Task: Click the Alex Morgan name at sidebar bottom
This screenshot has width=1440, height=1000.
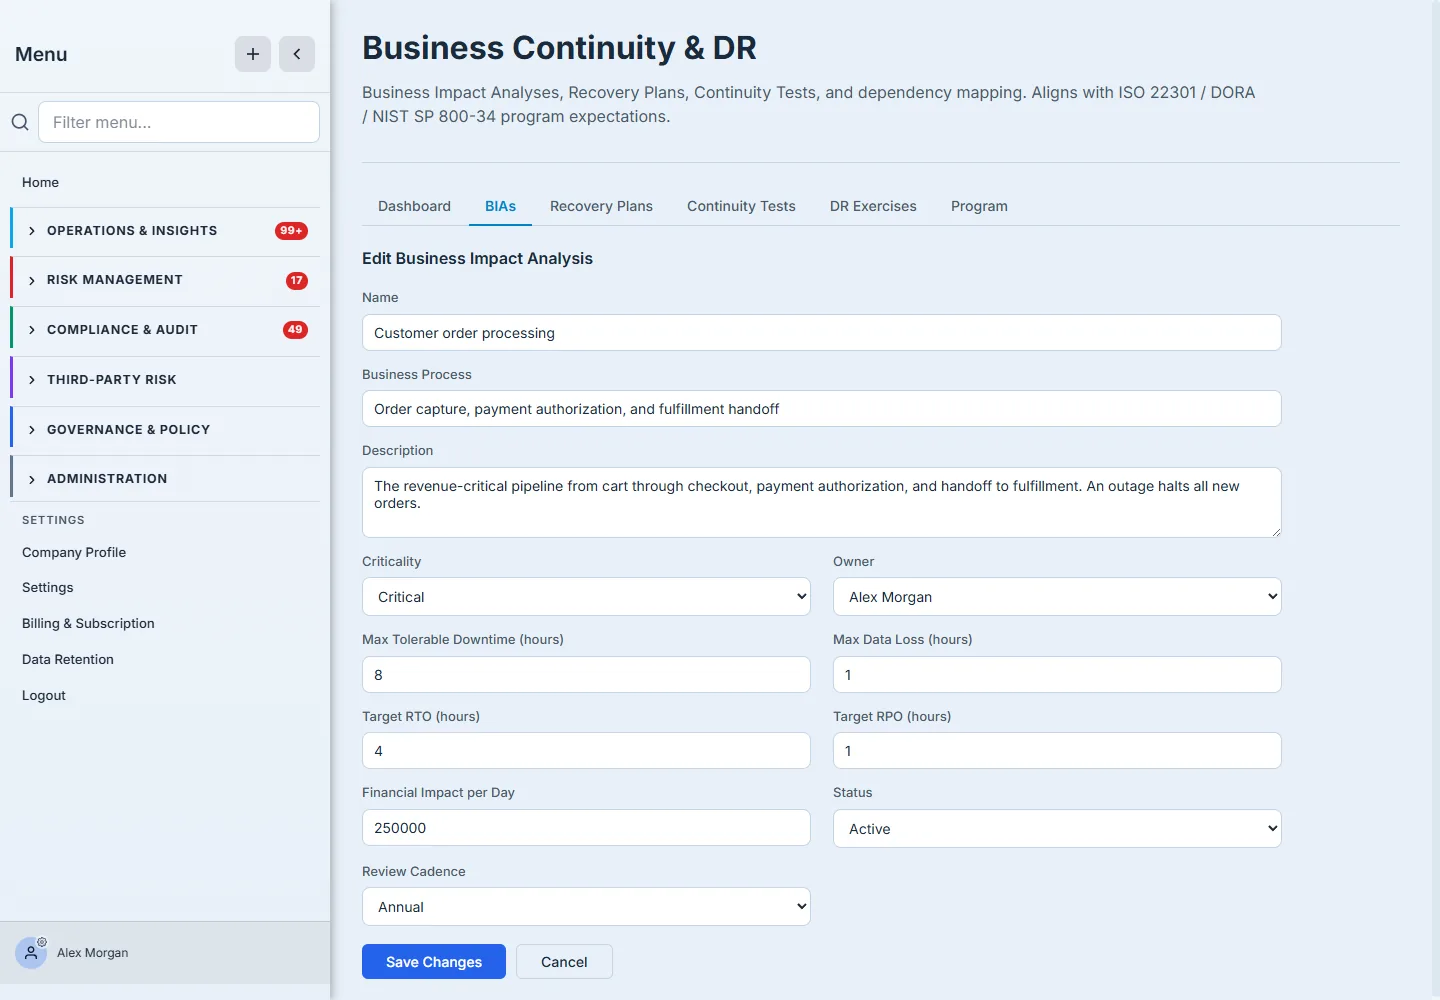Action: pyautogui.click(x=92, y=953)
